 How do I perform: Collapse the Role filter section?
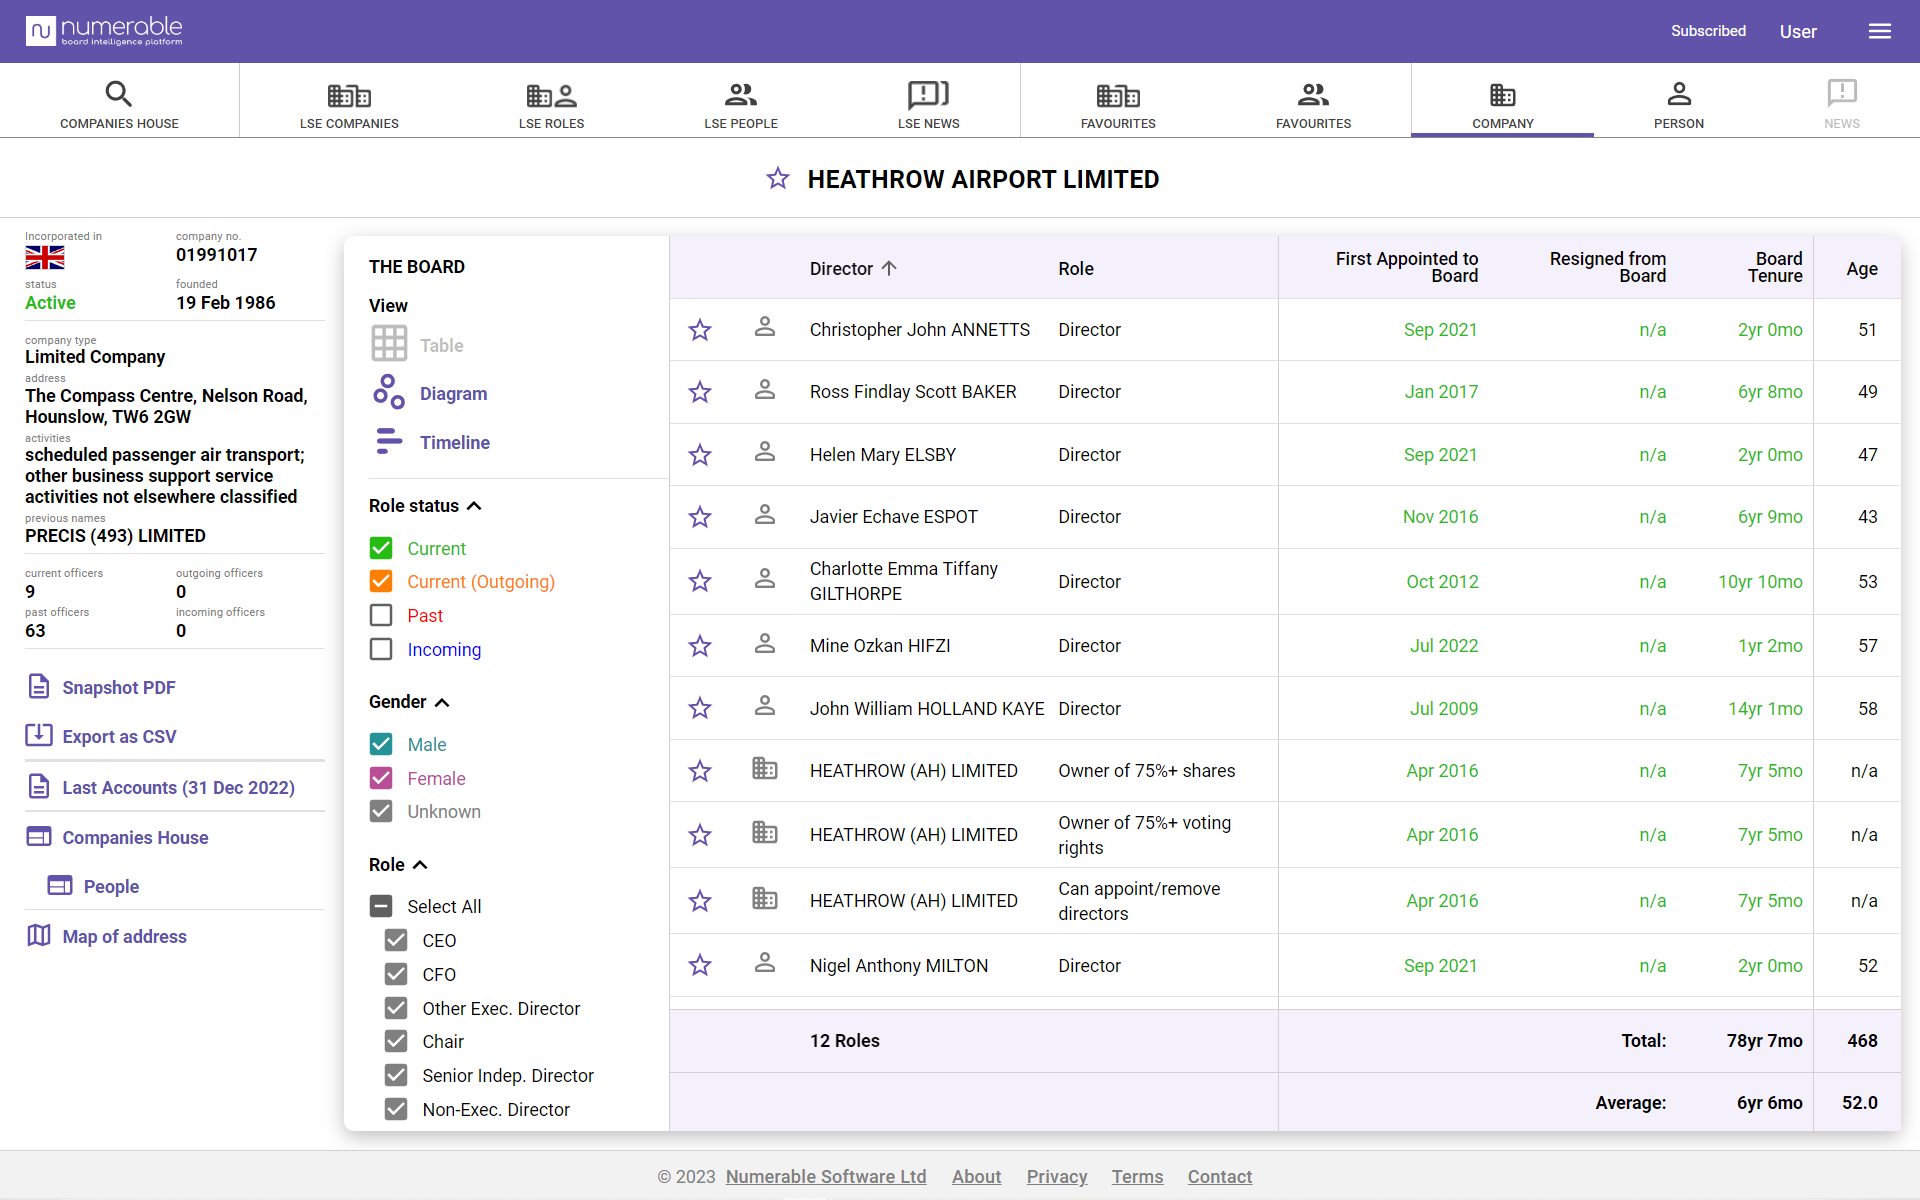click(x=420, y=865)
